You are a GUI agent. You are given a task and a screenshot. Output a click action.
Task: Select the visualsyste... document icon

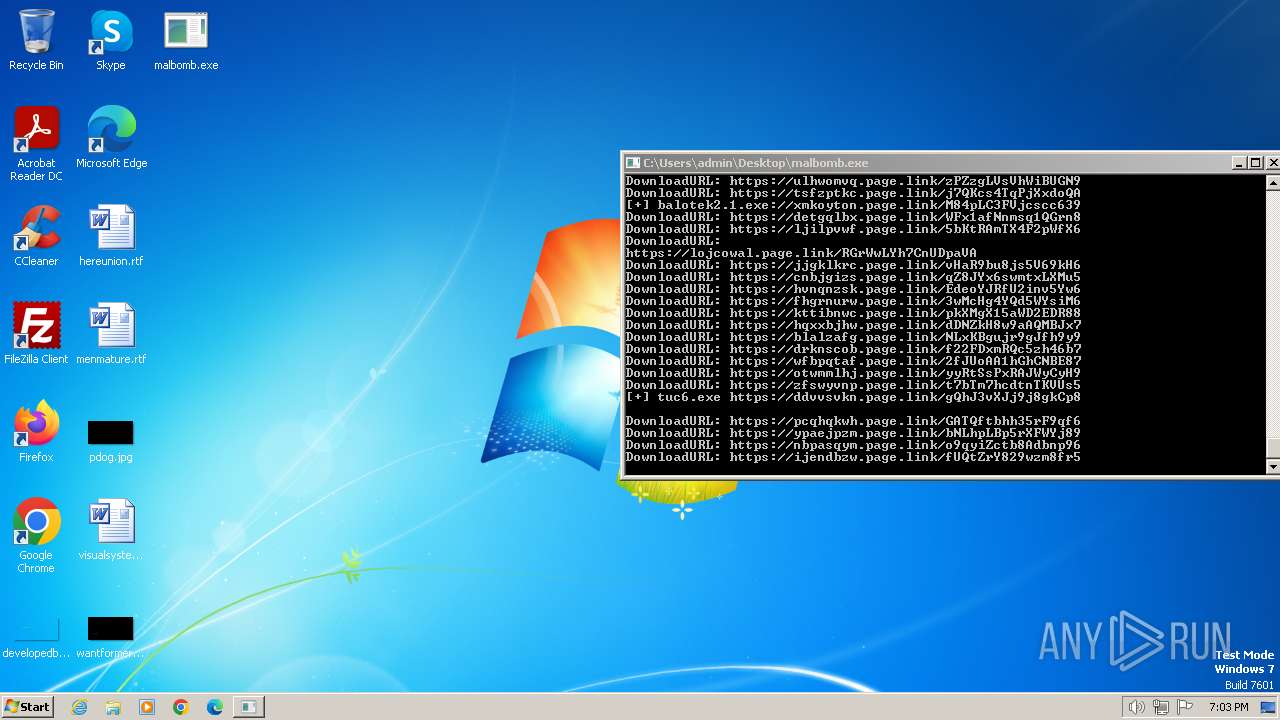tap(111, 530)
